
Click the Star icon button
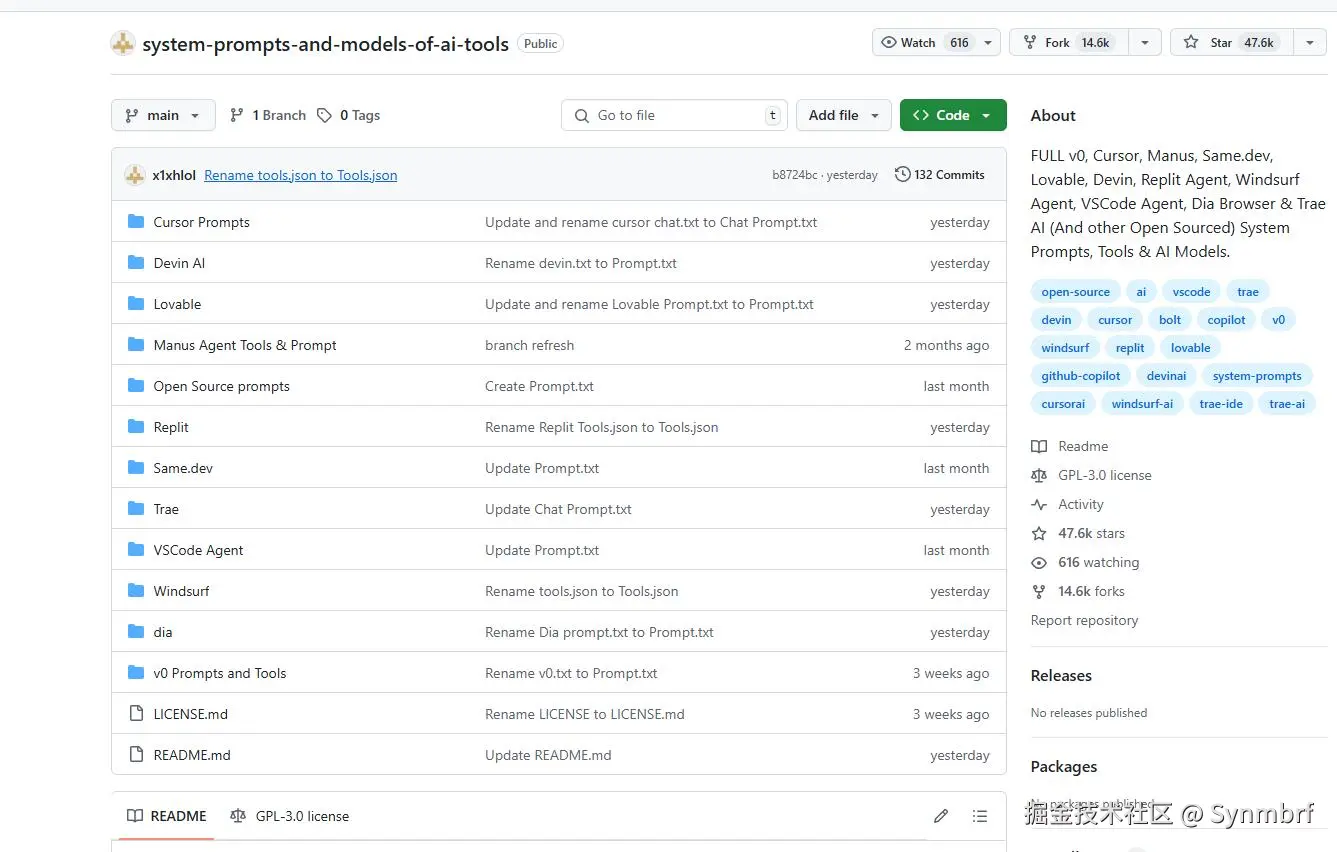point(1191,43)
